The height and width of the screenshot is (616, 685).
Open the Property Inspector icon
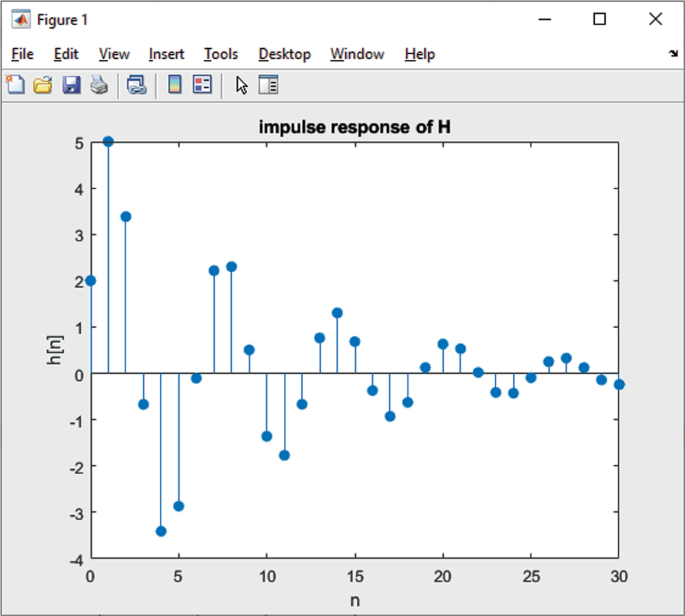click(269, 86)
